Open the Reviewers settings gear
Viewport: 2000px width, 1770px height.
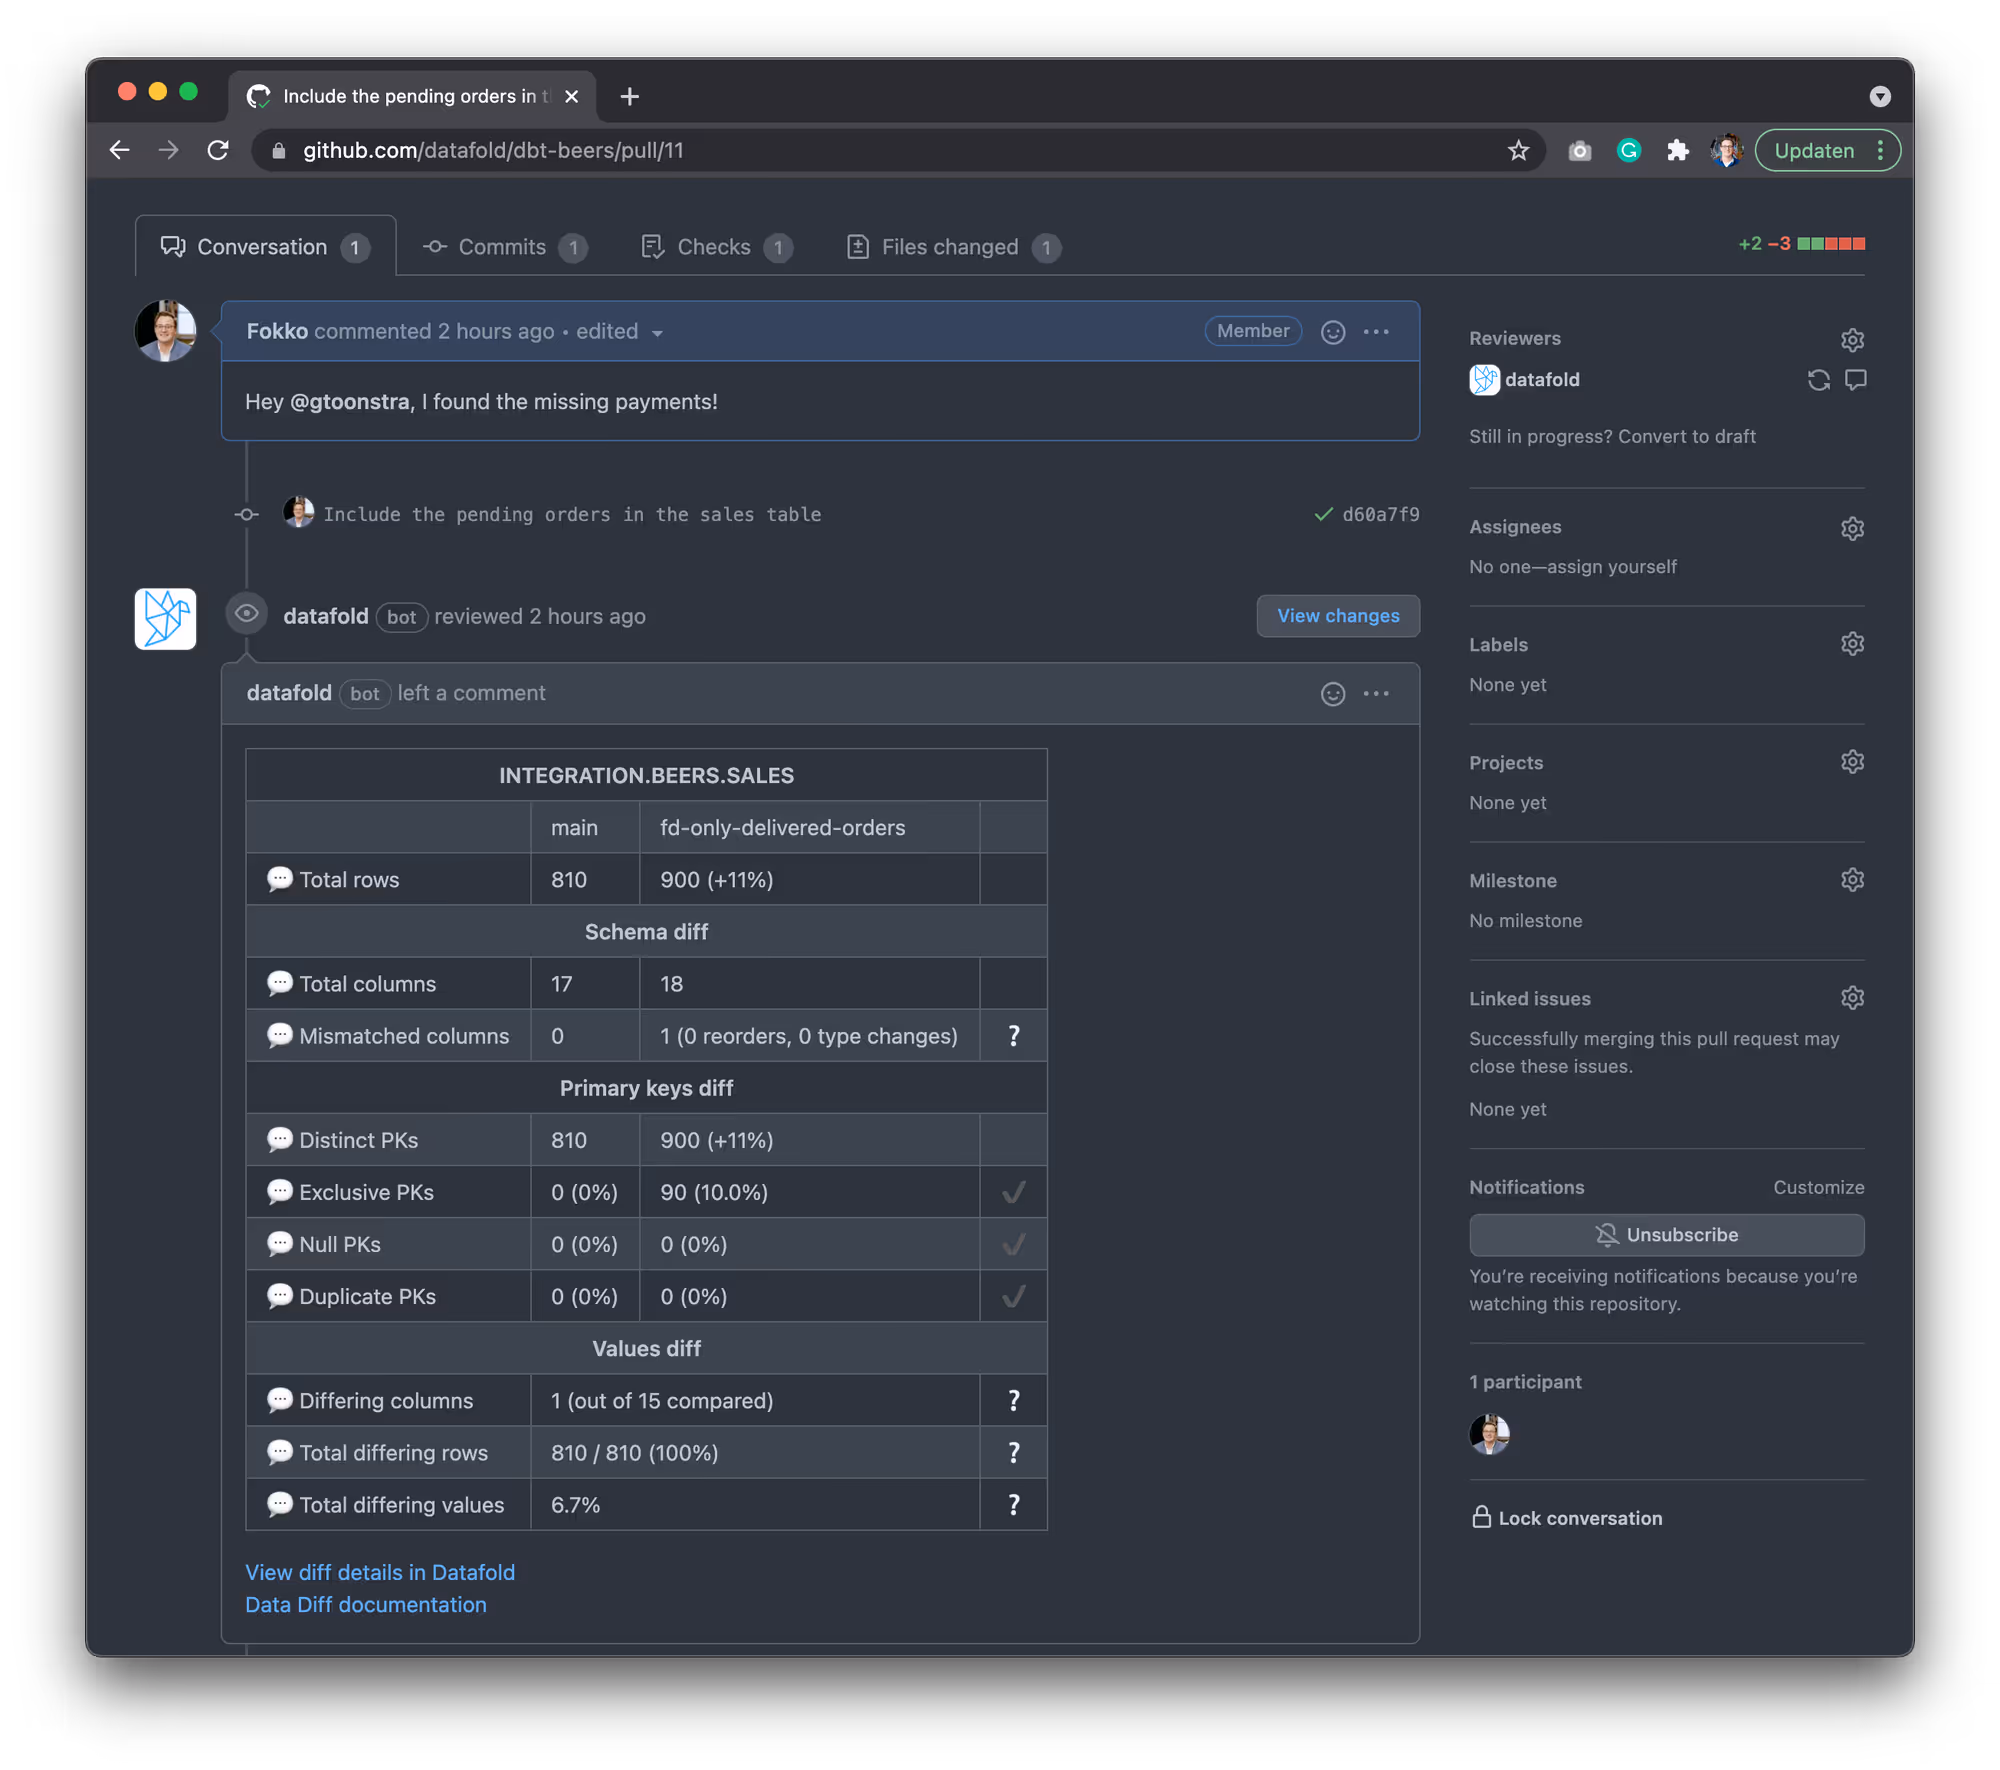point(1852,339)
